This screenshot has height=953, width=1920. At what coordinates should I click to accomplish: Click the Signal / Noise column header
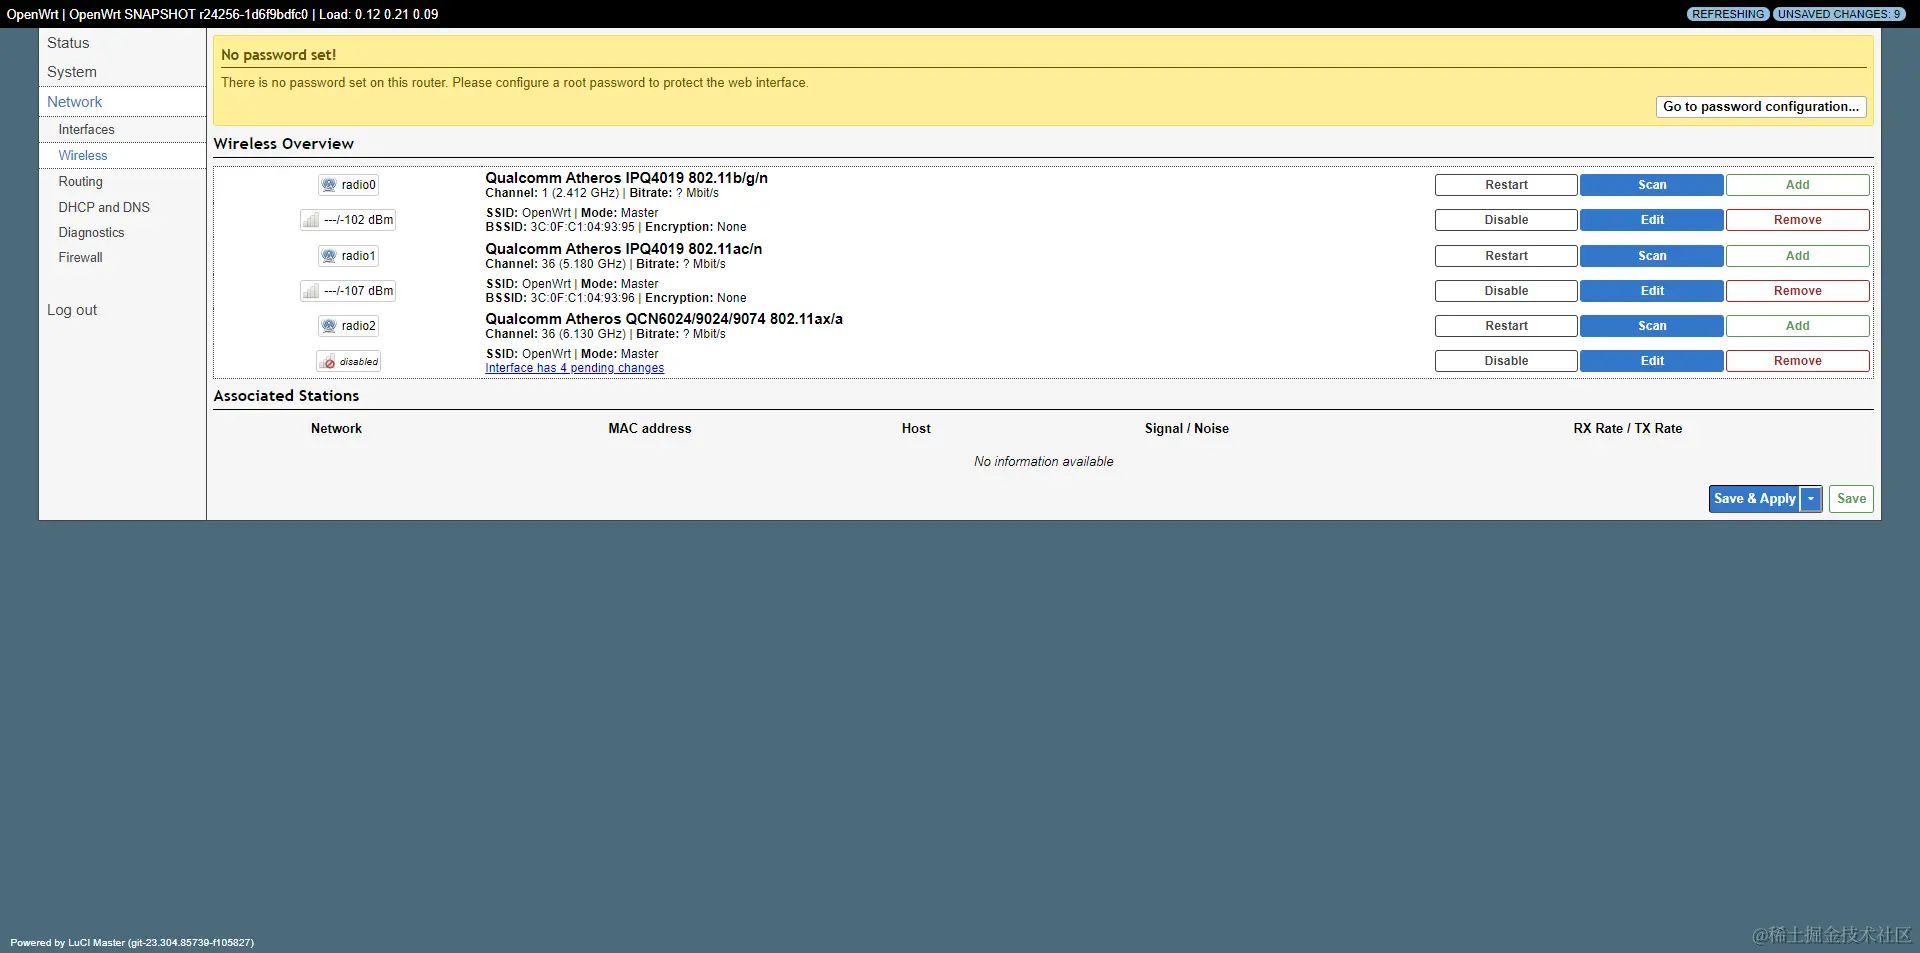pos(1187,428)
